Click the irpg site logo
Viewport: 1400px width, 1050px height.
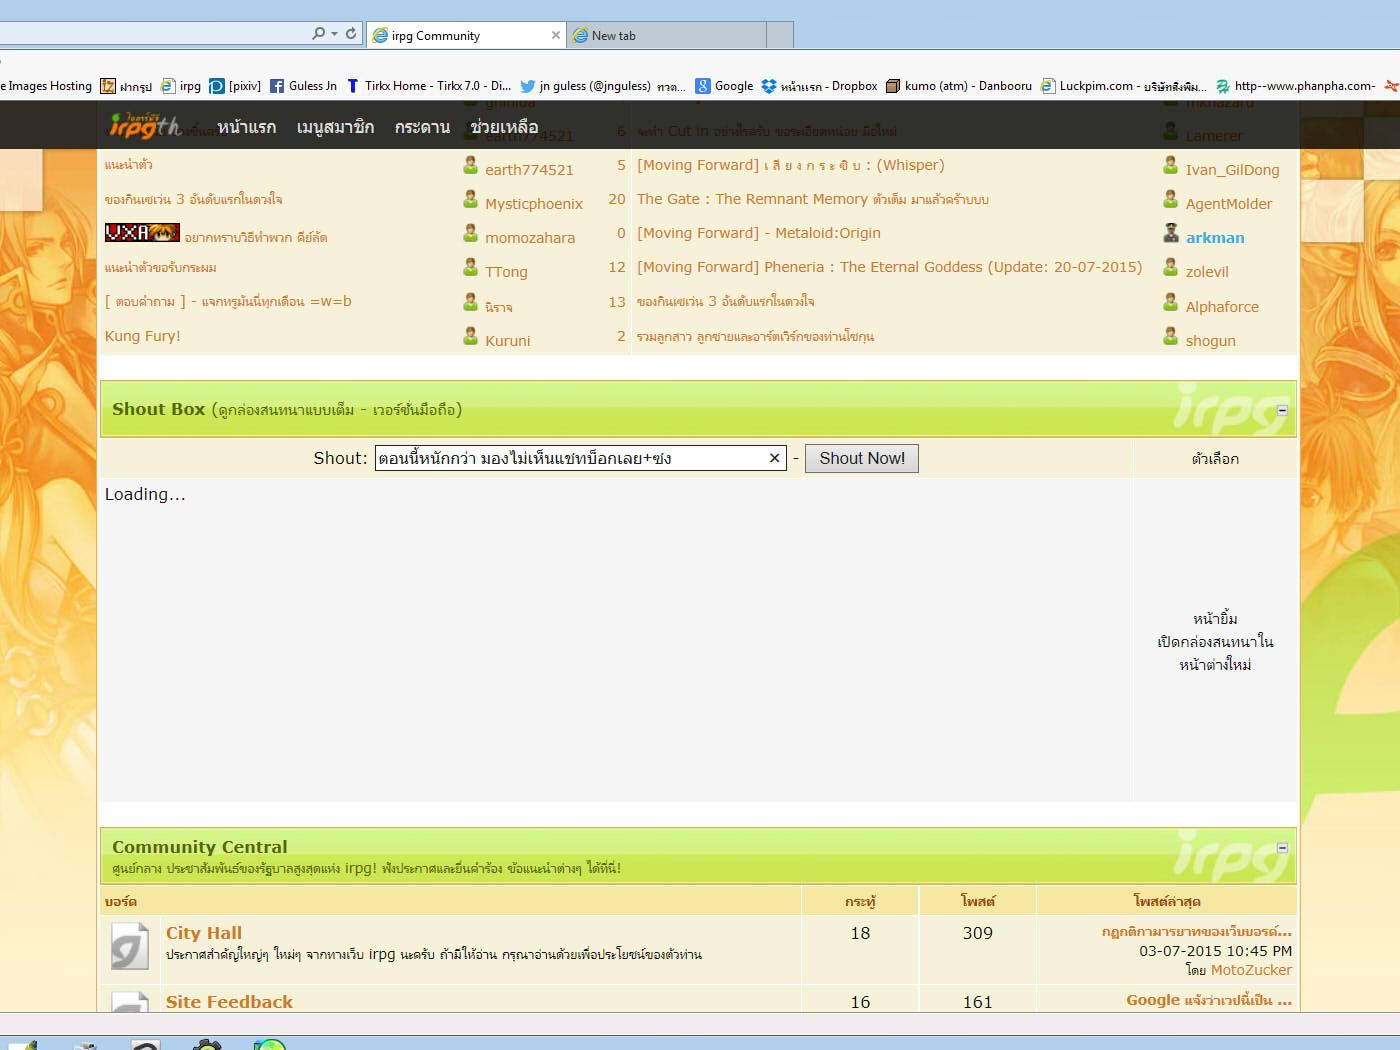click(x=146, y=126)
